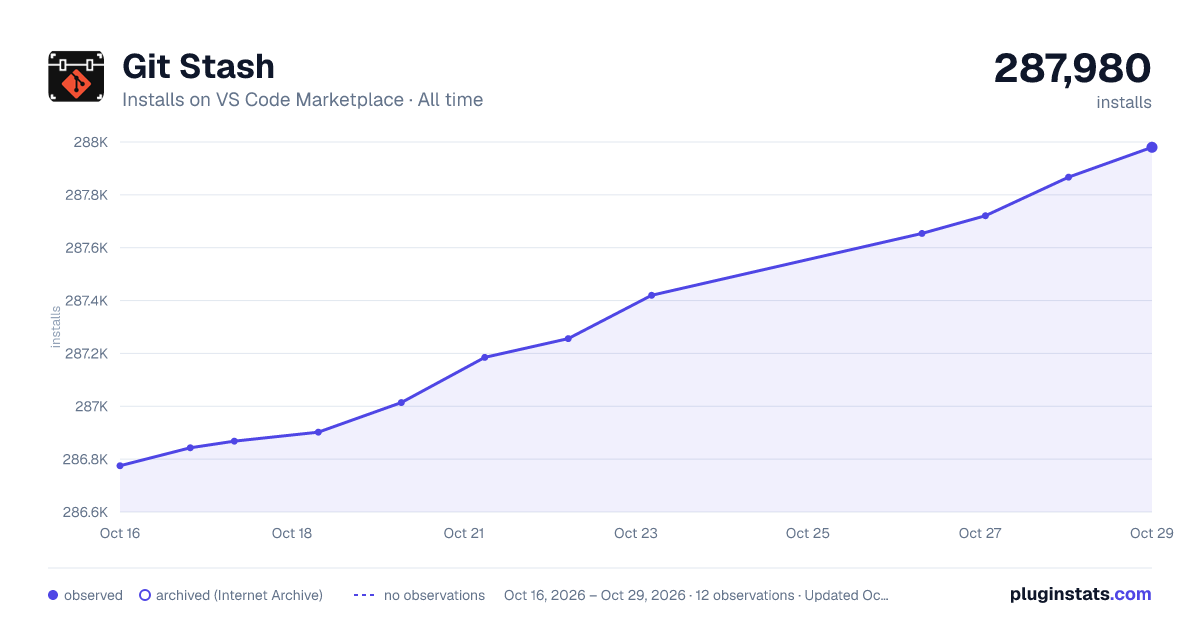Click the Oct 16 x-axis label

(x=120, y=533)
